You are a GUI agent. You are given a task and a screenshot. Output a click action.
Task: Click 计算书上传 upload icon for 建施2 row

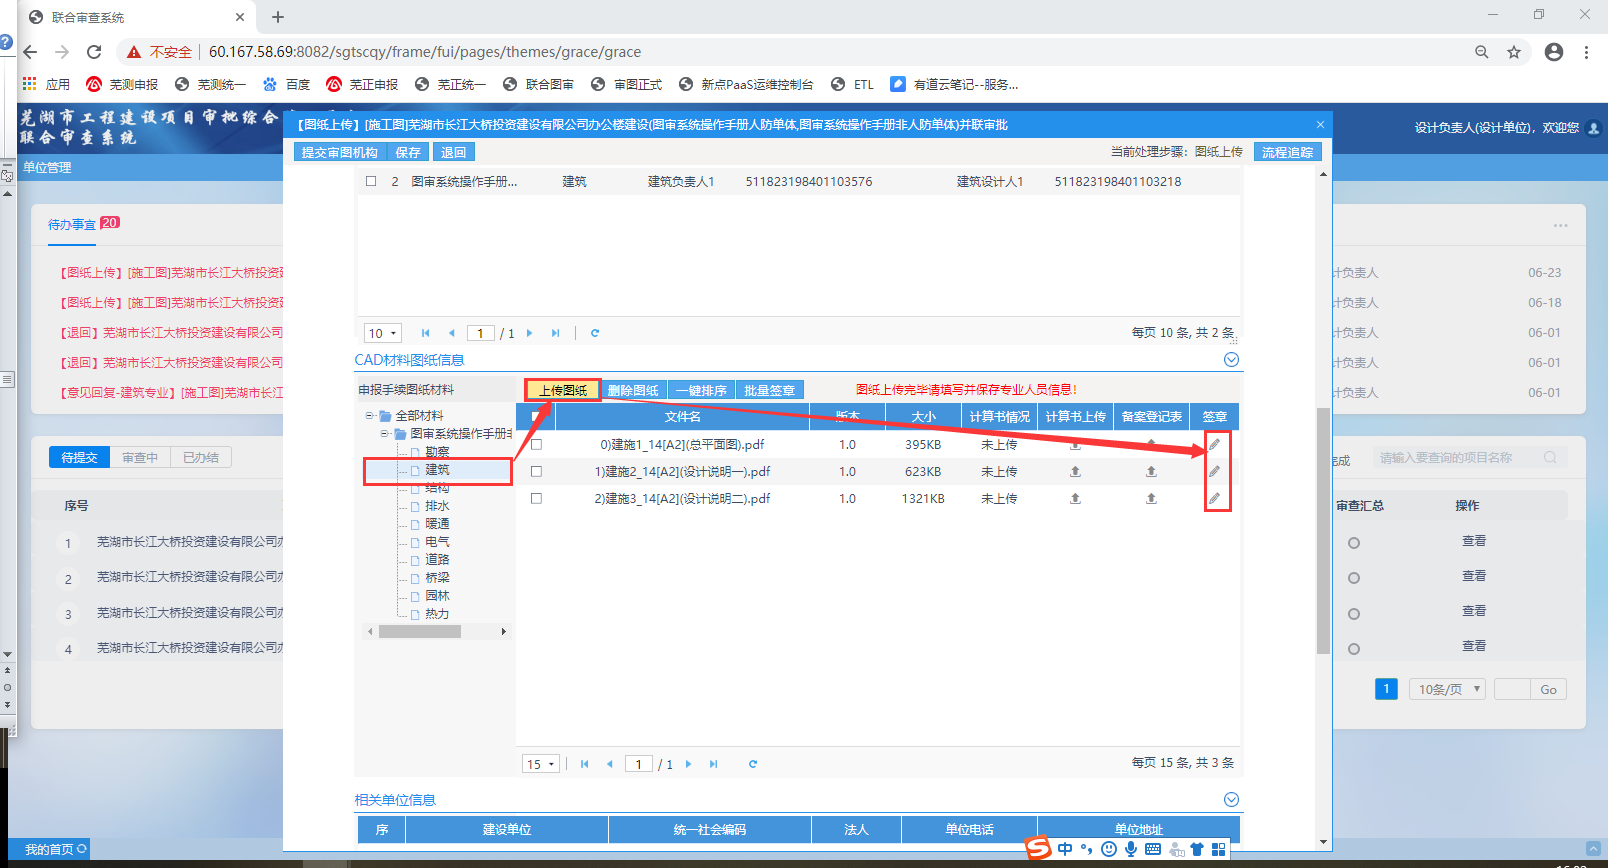(1075, 472)
